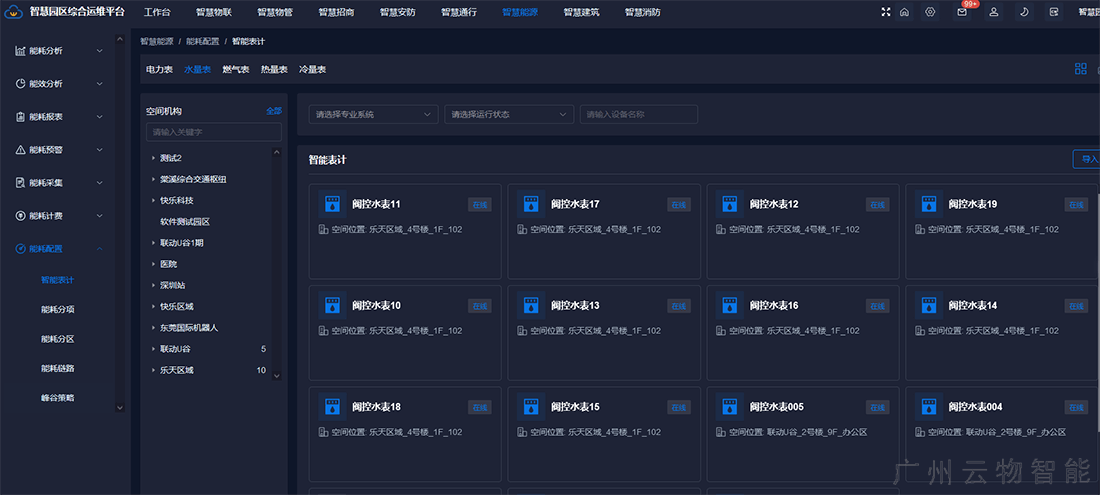
Task: Click the hexagon settings icon in header
Action: (x=931, y=12)
